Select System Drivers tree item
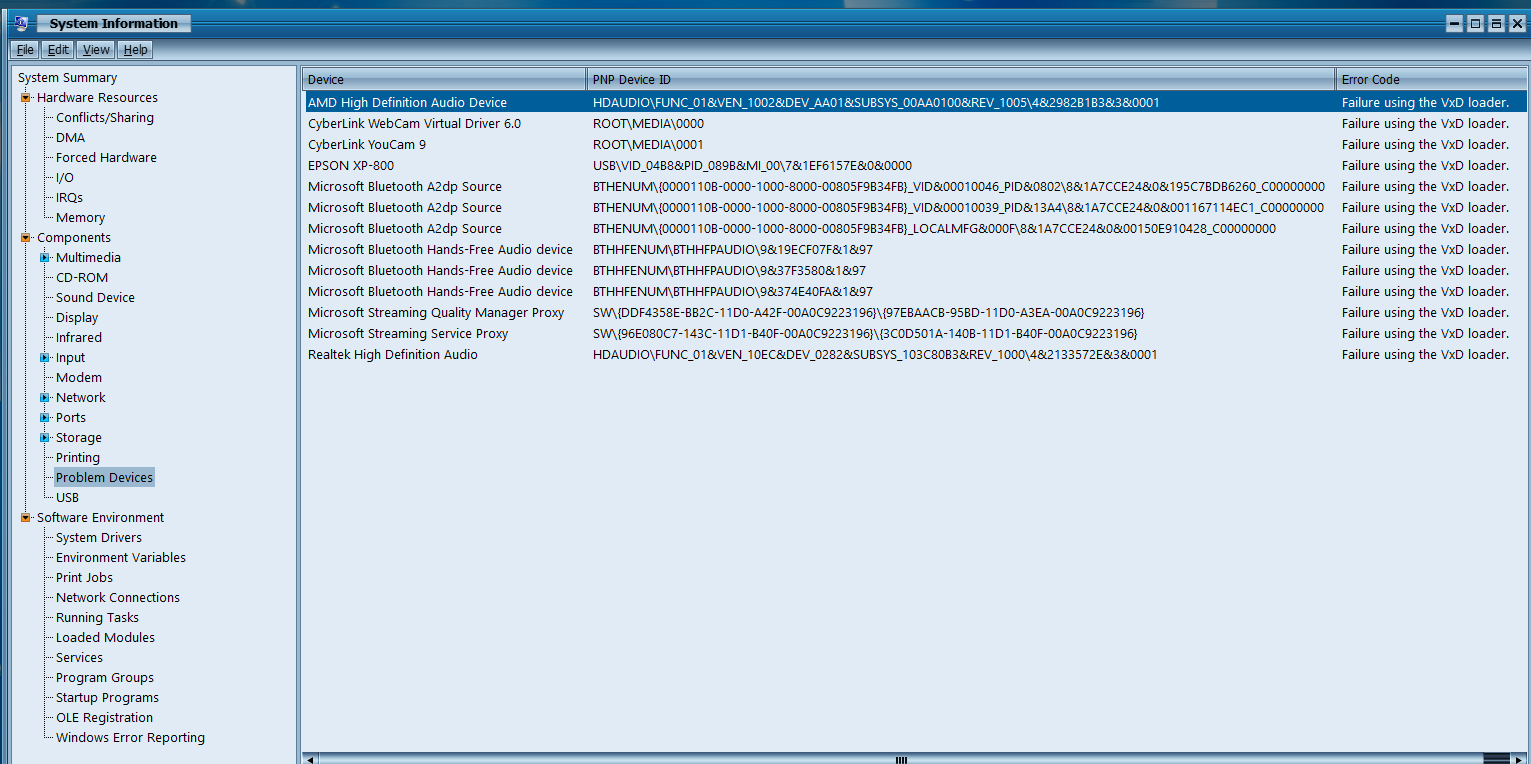 pyautogui.click(x=99, y=538)
